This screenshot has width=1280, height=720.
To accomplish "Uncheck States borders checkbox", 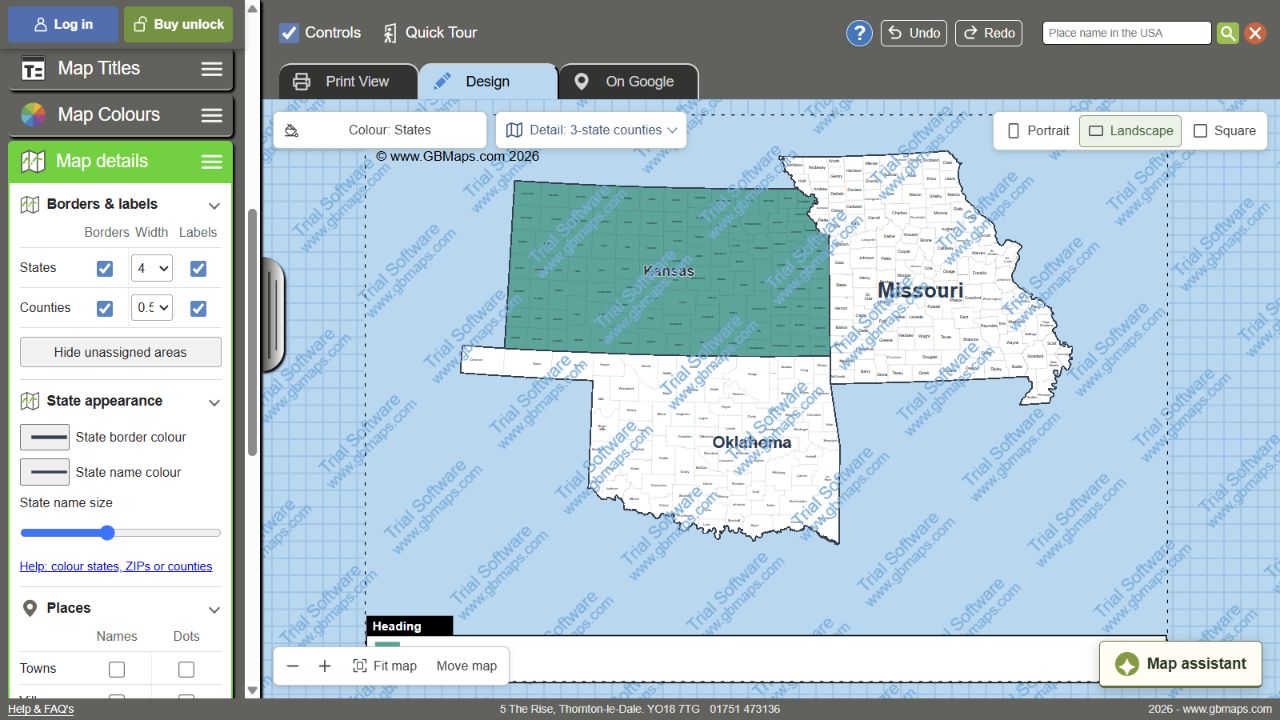I will pyautogui.click(x=105, y=268).
